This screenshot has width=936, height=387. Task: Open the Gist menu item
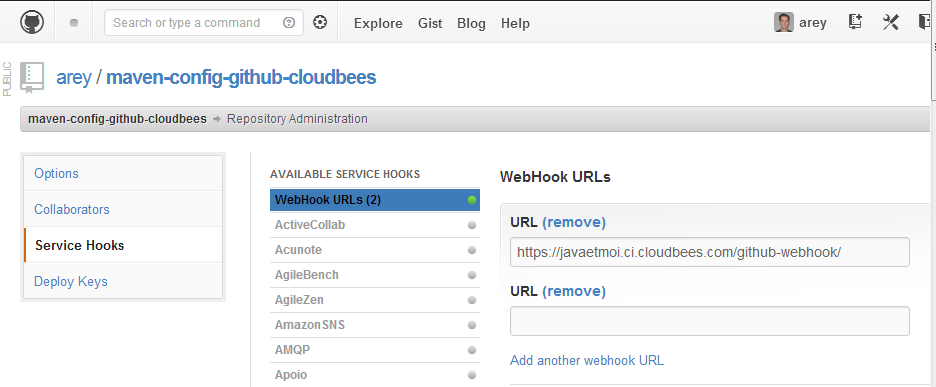click(430, 23)
